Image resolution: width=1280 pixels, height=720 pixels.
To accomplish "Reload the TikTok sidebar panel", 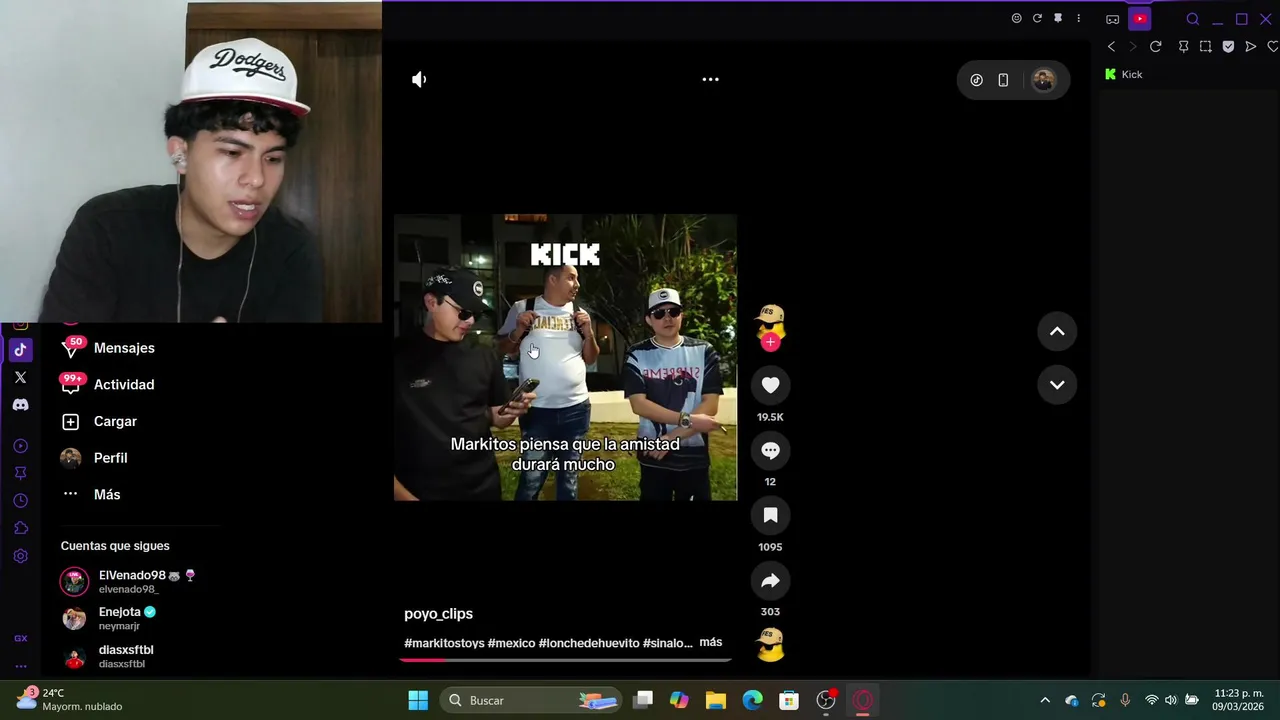I will click(x=1037, y=18).
